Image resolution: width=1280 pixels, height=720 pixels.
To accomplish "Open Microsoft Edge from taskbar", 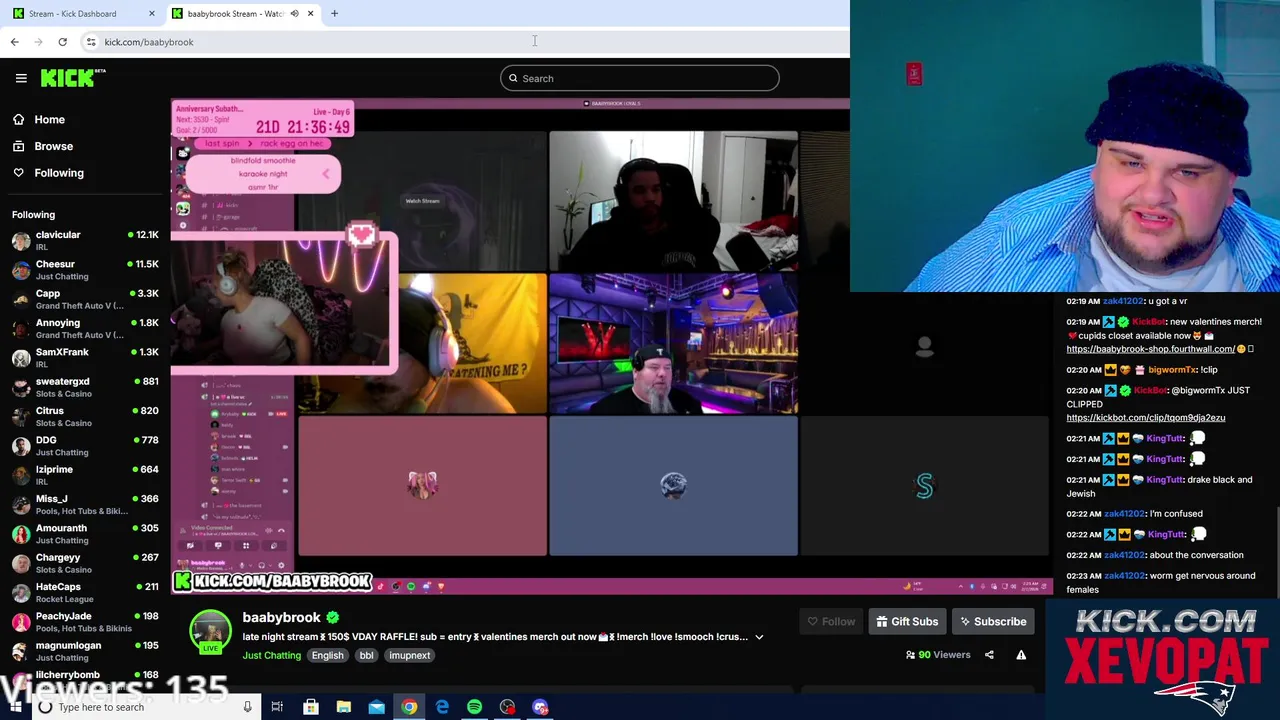I will 442,707.
